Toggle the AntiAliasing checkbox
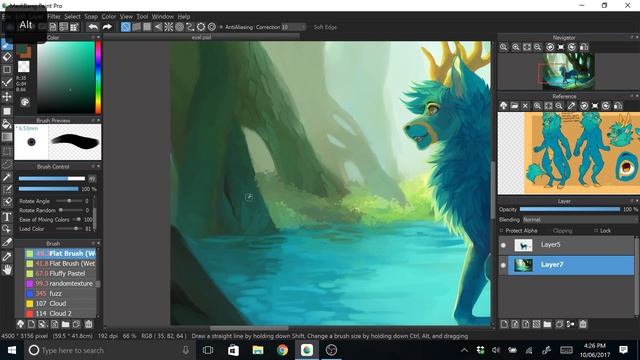The image size is (640, 360). [x=221, y=27]
